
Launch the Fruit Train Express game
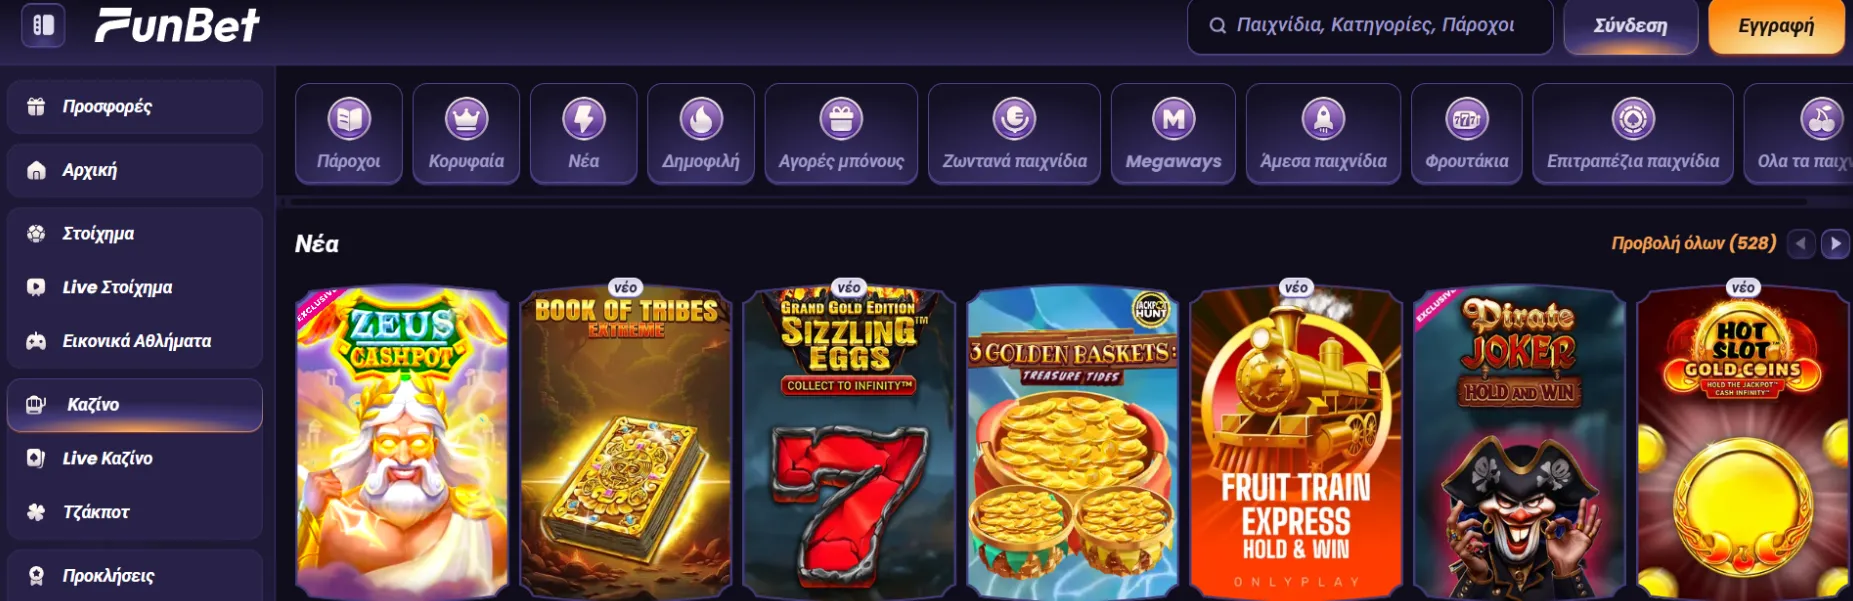(1296, 443)
